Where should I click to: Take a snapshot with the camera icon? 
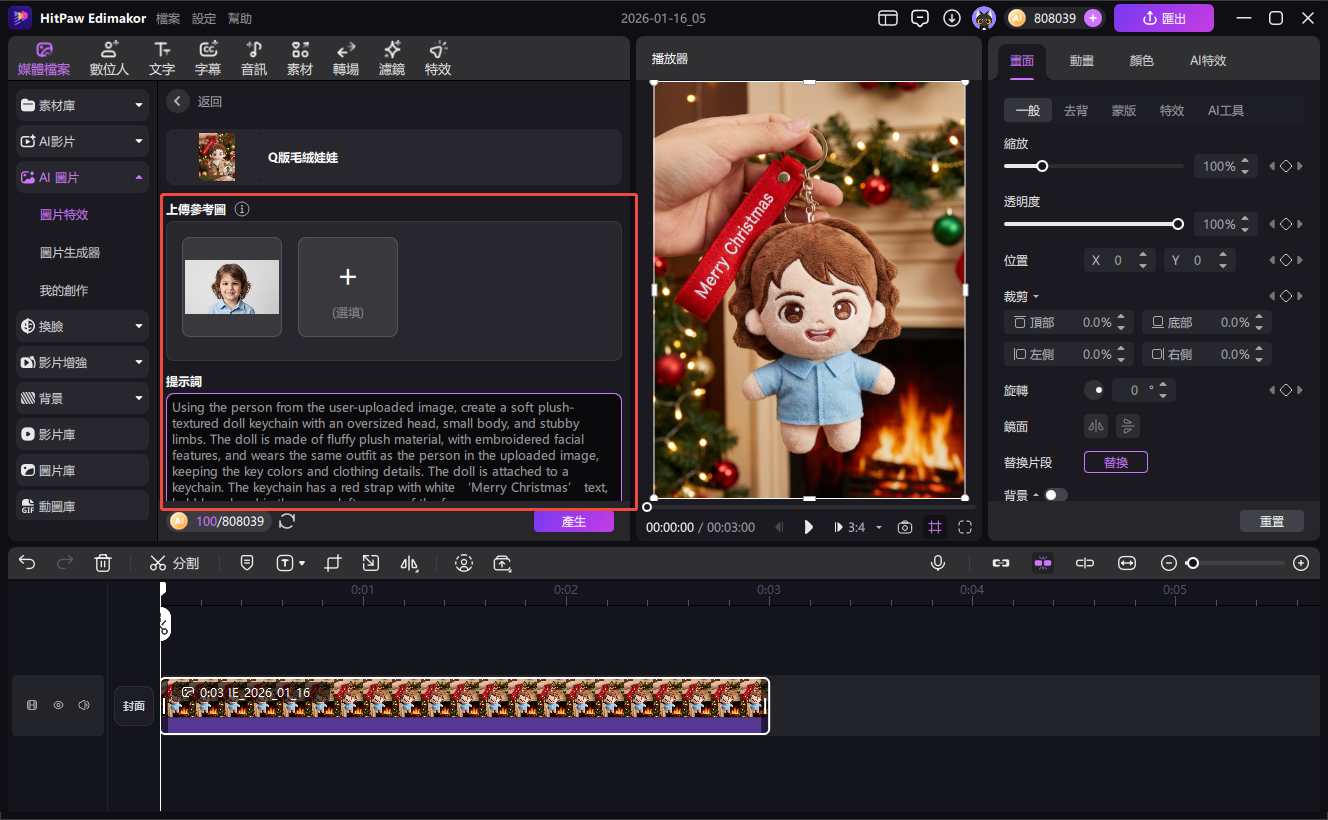click(905, 527)
